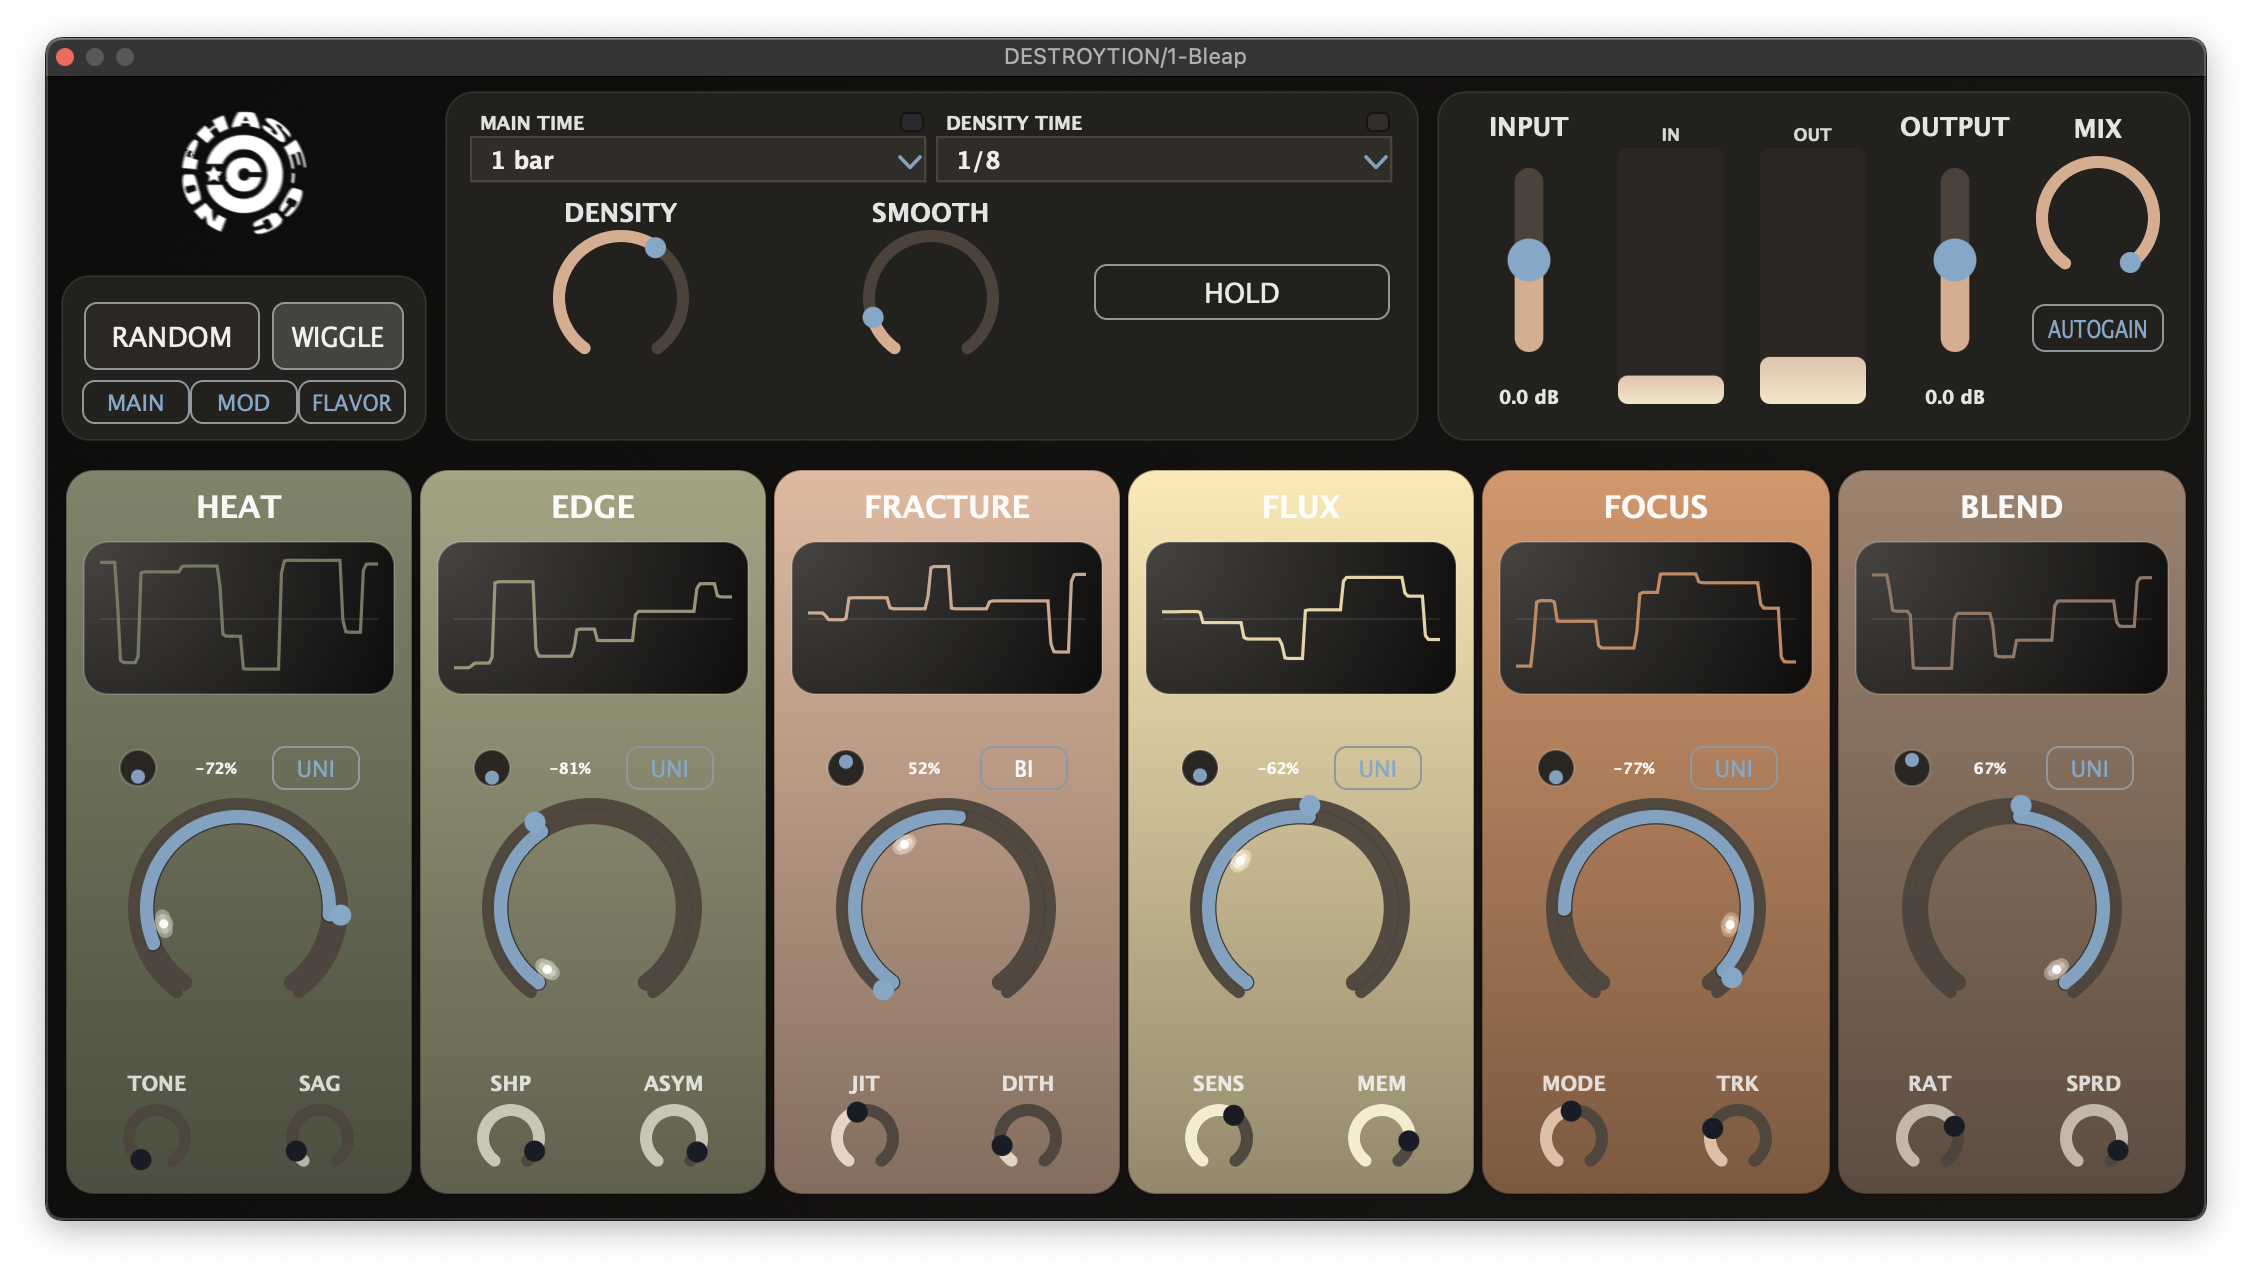
Task: Select the FLAVOR tab
Action: 351,402
